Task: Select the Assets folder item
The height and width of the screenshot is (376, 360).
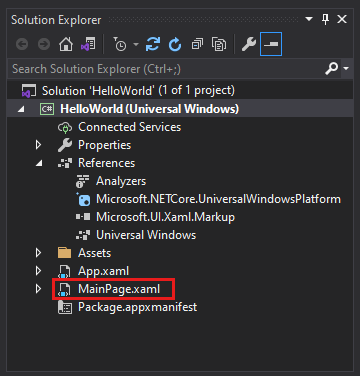Action: 94,253
